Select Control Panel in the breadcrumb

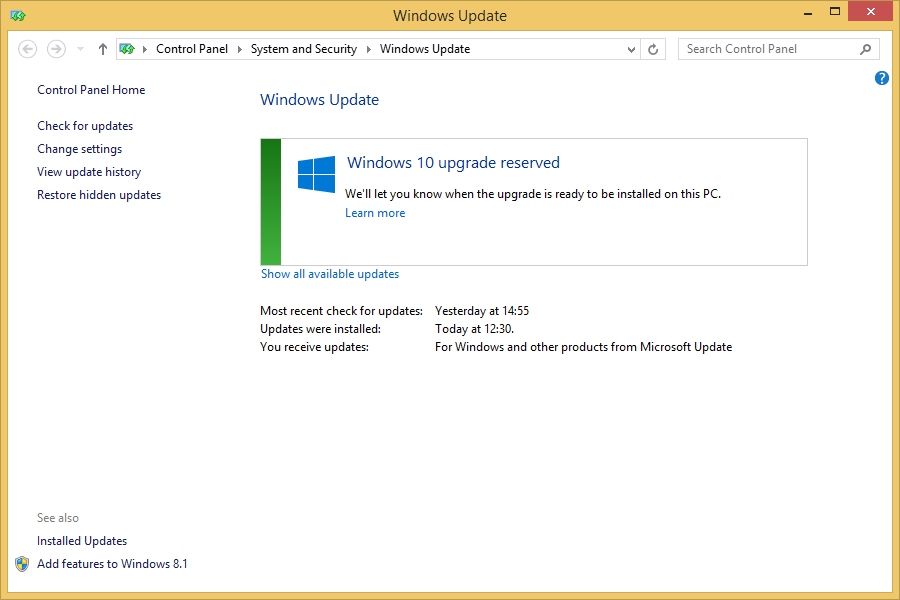pos(192,49)
